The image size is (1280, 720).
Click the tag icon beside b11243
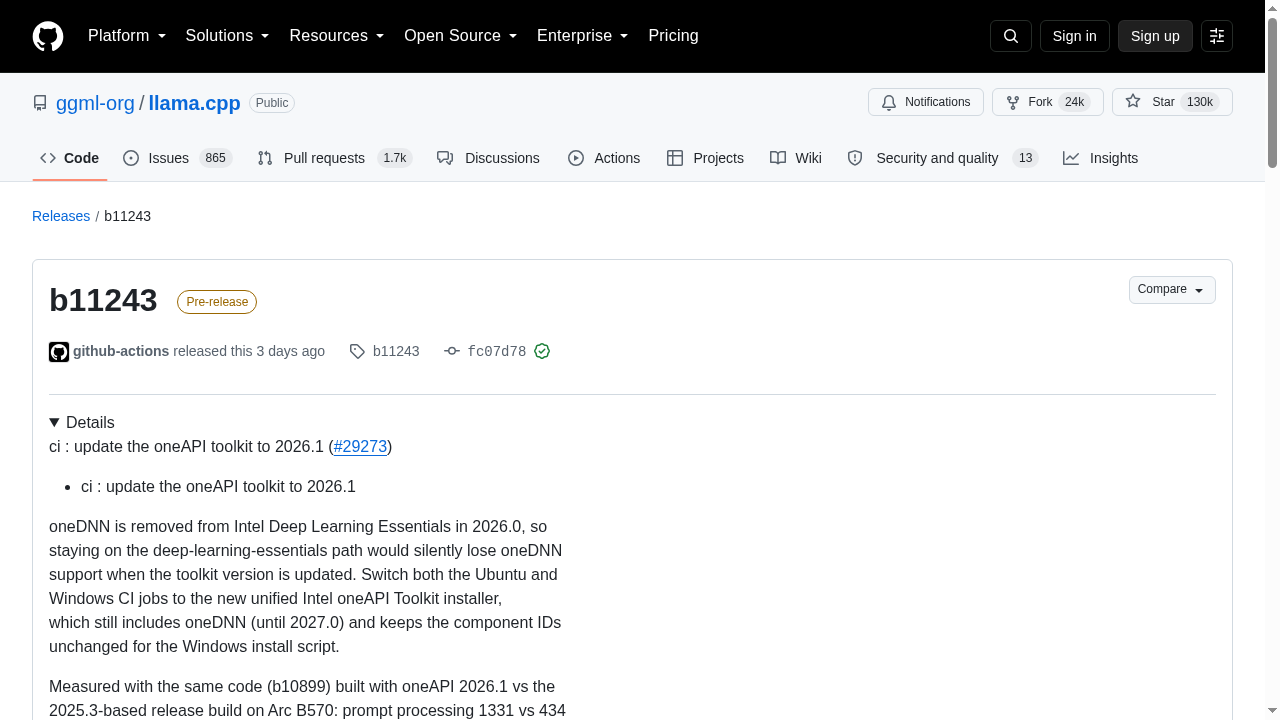click(357, 352)
